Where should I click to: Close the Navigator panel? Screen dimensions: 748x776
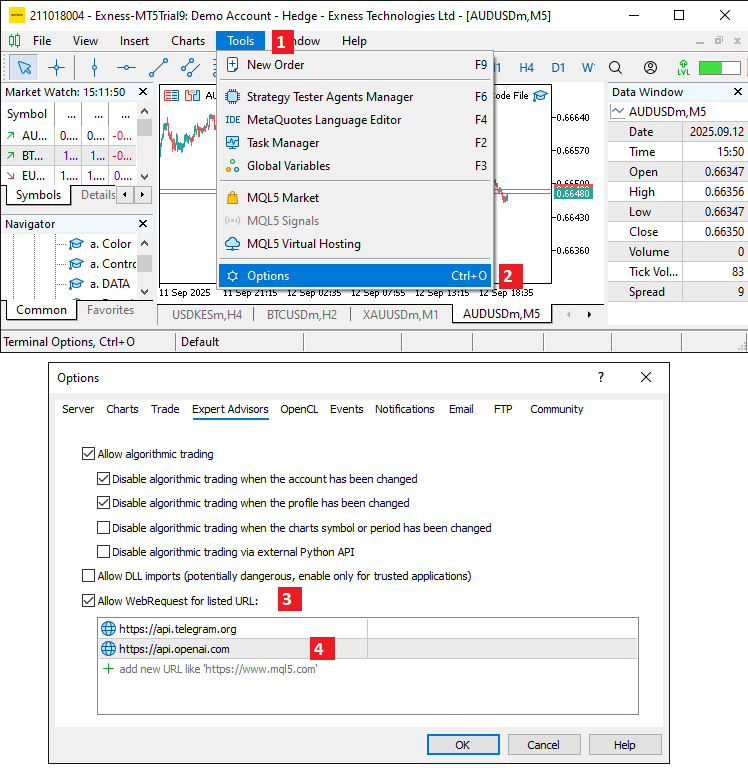coord(143,224)
